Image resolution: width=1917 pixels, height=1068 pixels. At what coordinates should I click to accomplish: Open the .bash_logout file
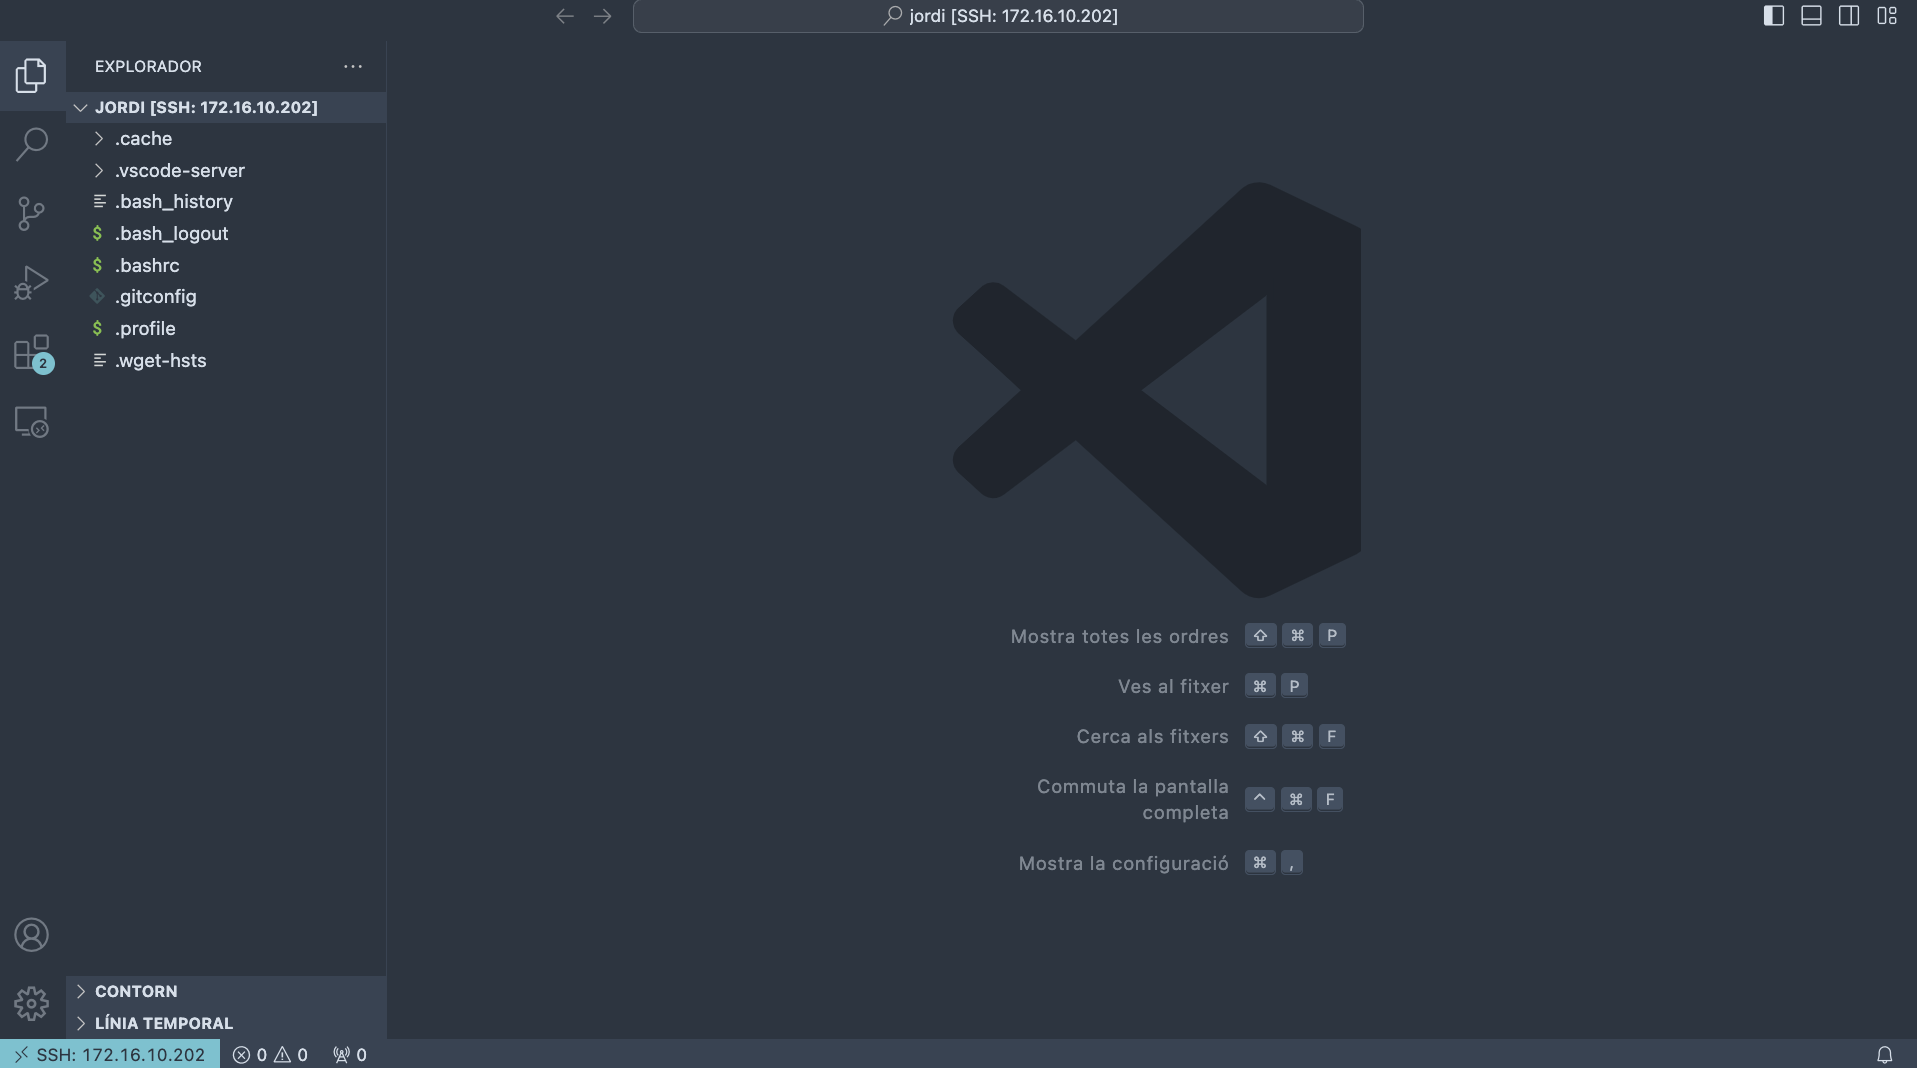pos(226,234)
